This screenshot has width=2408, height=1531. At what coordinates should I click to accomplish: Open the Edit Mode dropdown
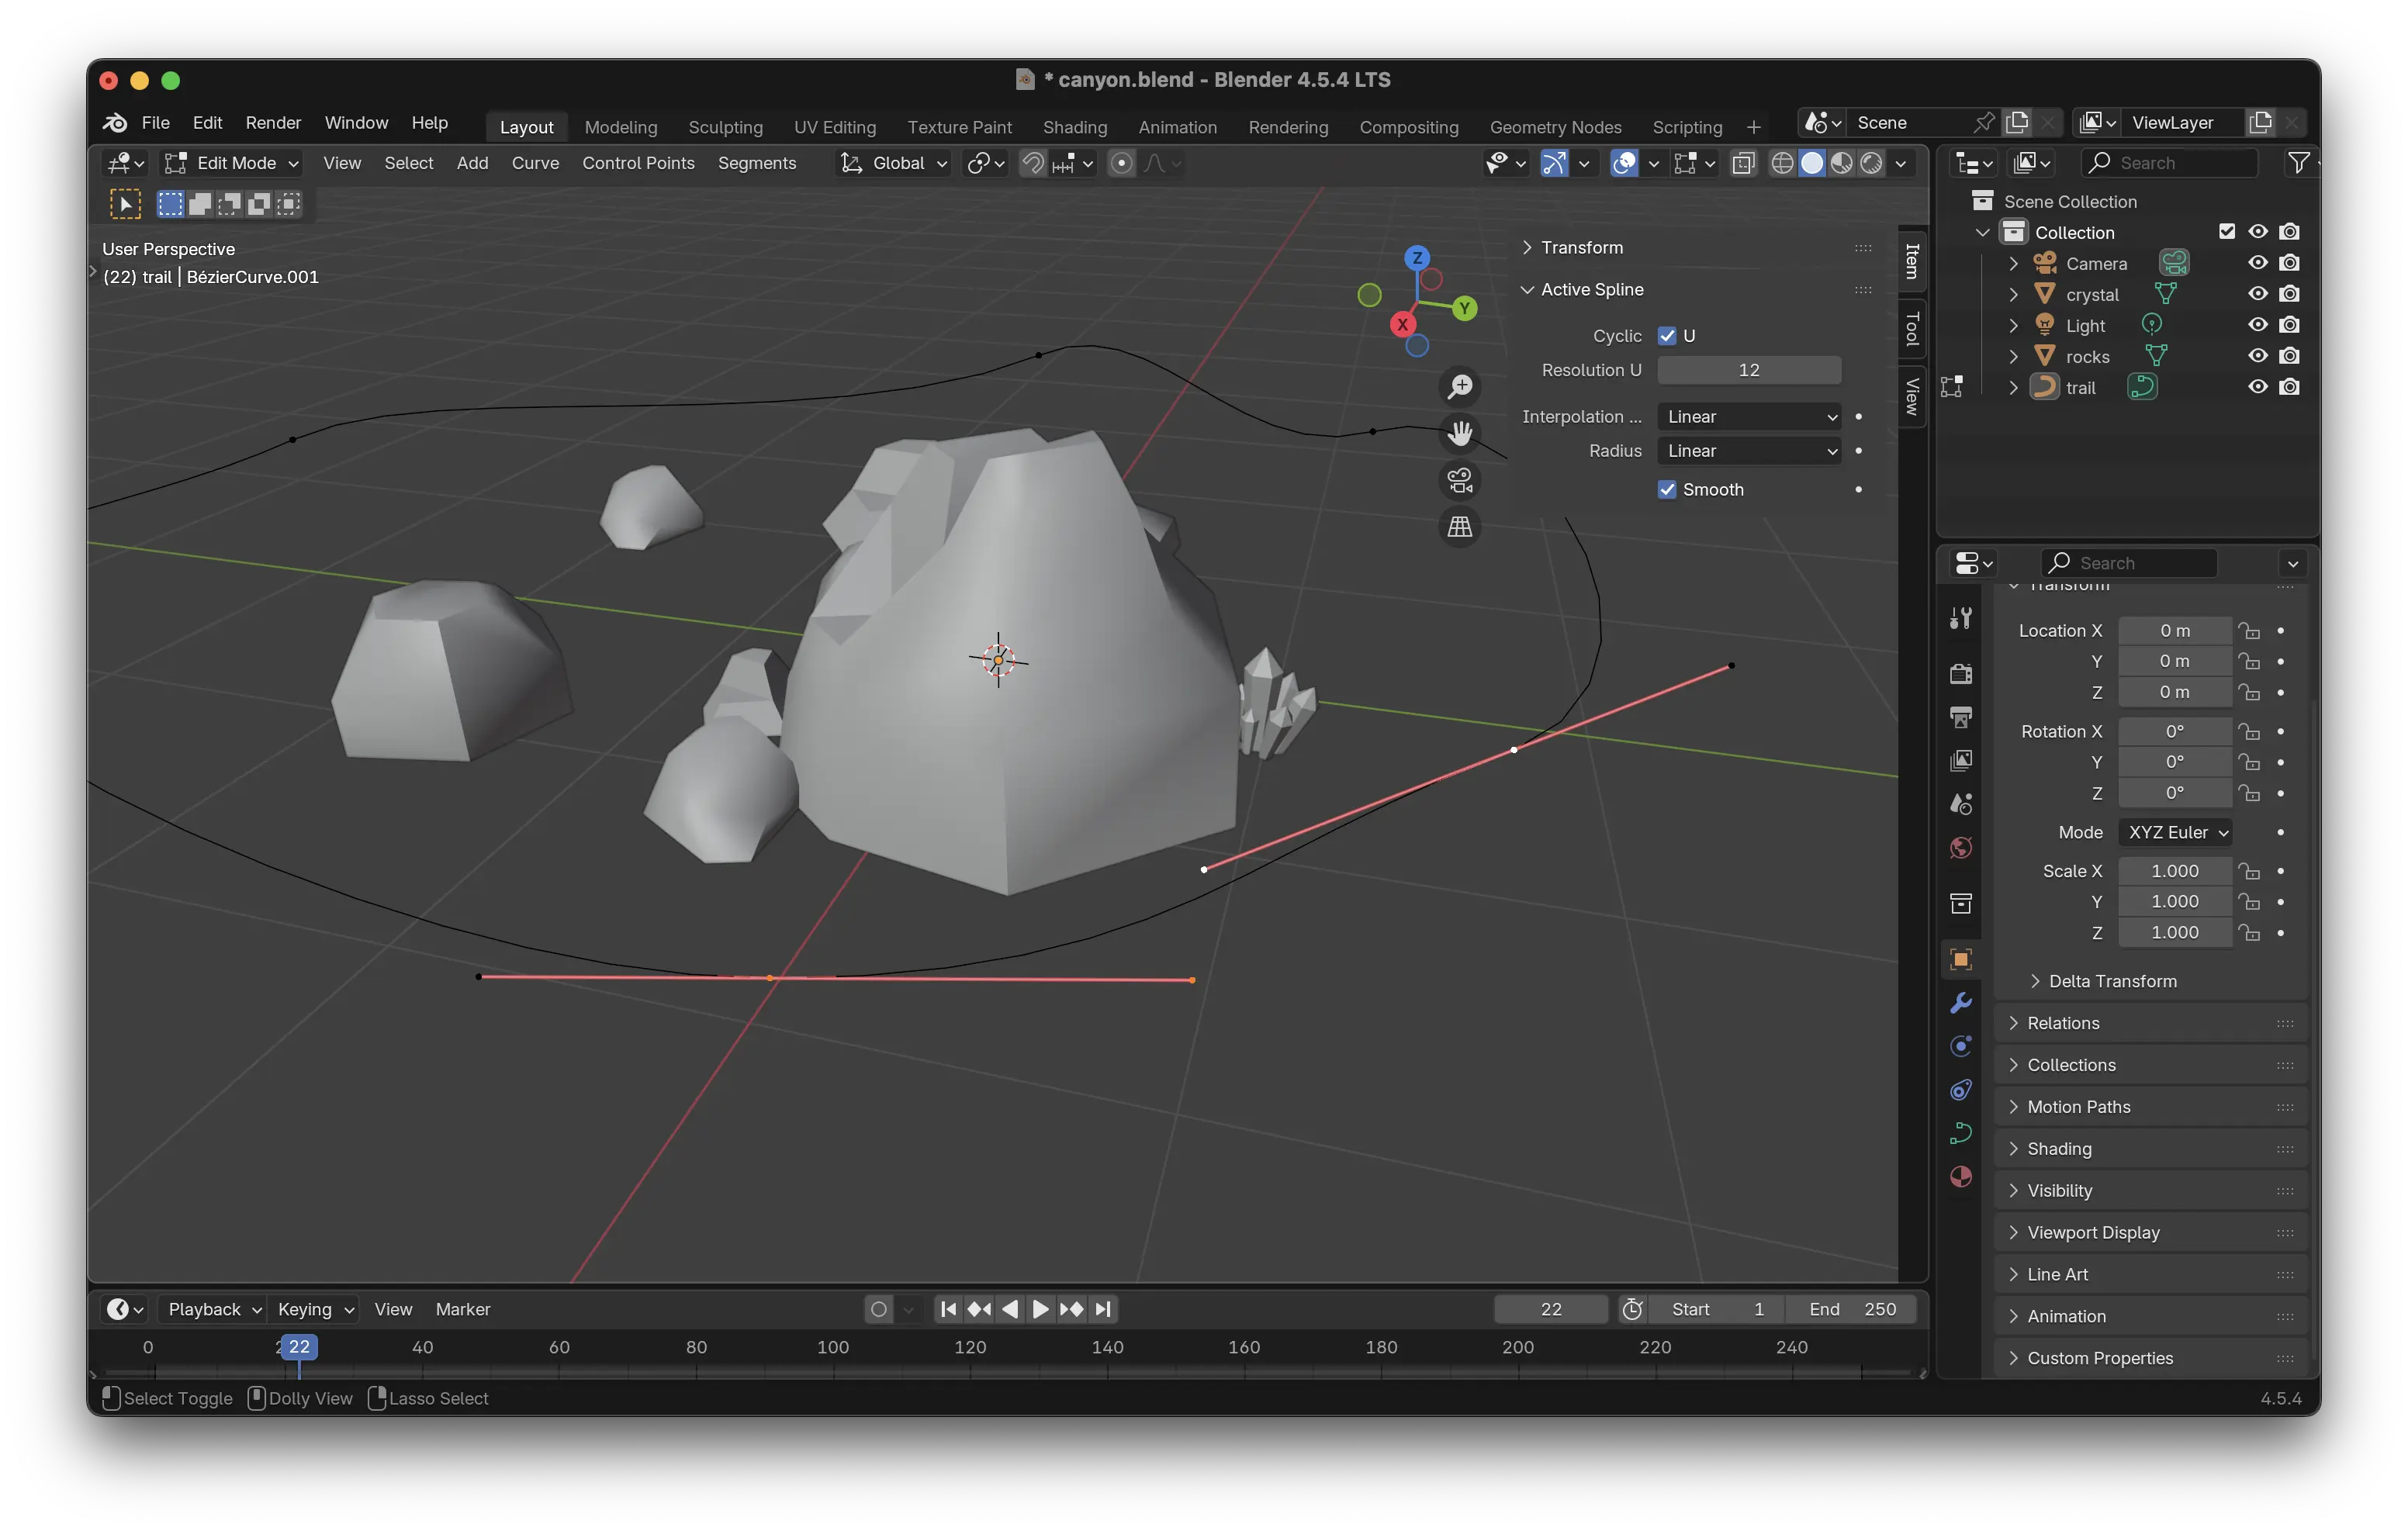[232, 163]
